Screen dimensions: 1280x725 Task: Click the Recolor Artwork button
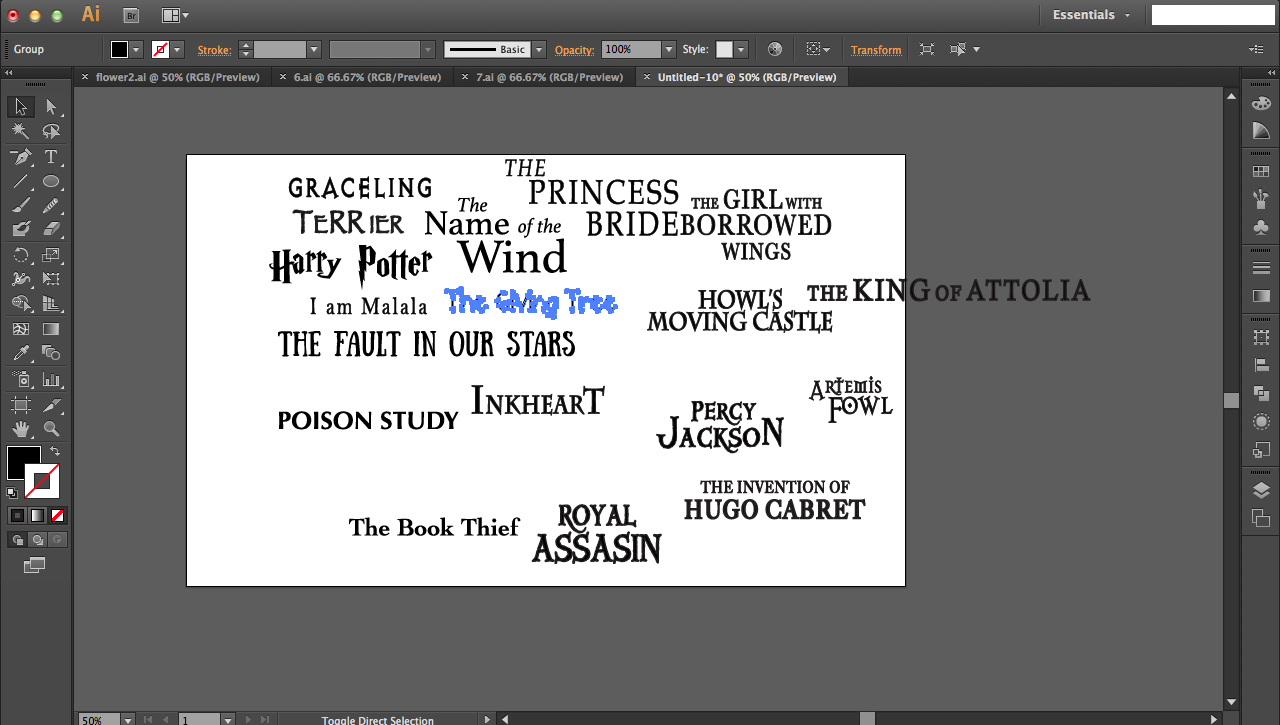point(775,49)
